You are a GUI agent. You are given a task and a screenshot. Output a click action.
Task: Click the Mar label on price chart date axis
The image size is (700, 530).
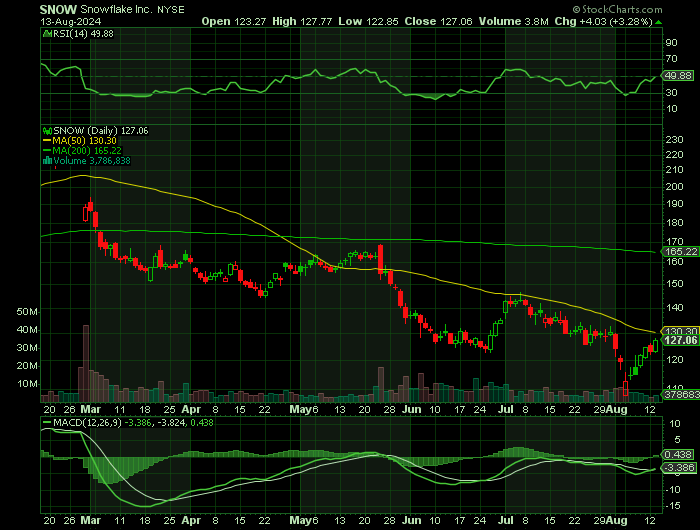click(x=91, y=409)
